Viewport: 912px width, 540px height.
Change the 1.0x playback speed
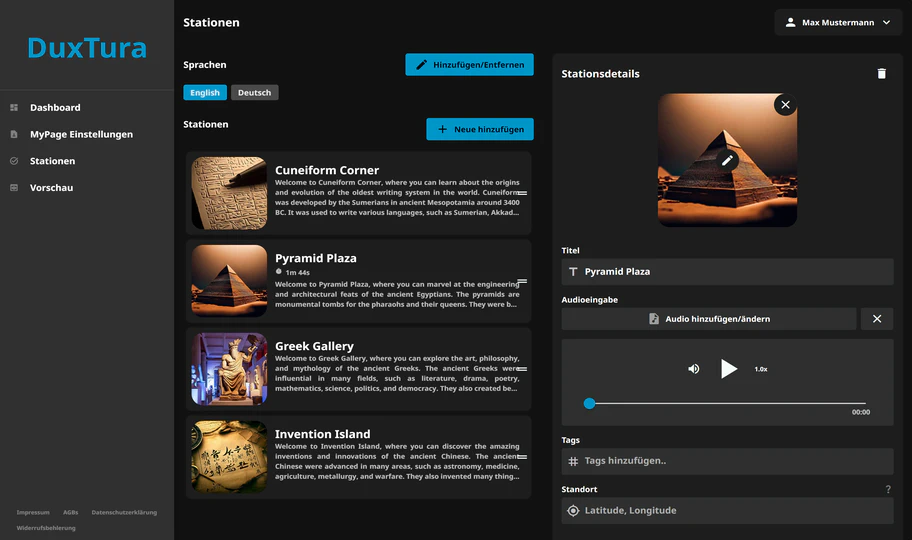[x=761, y=370]
